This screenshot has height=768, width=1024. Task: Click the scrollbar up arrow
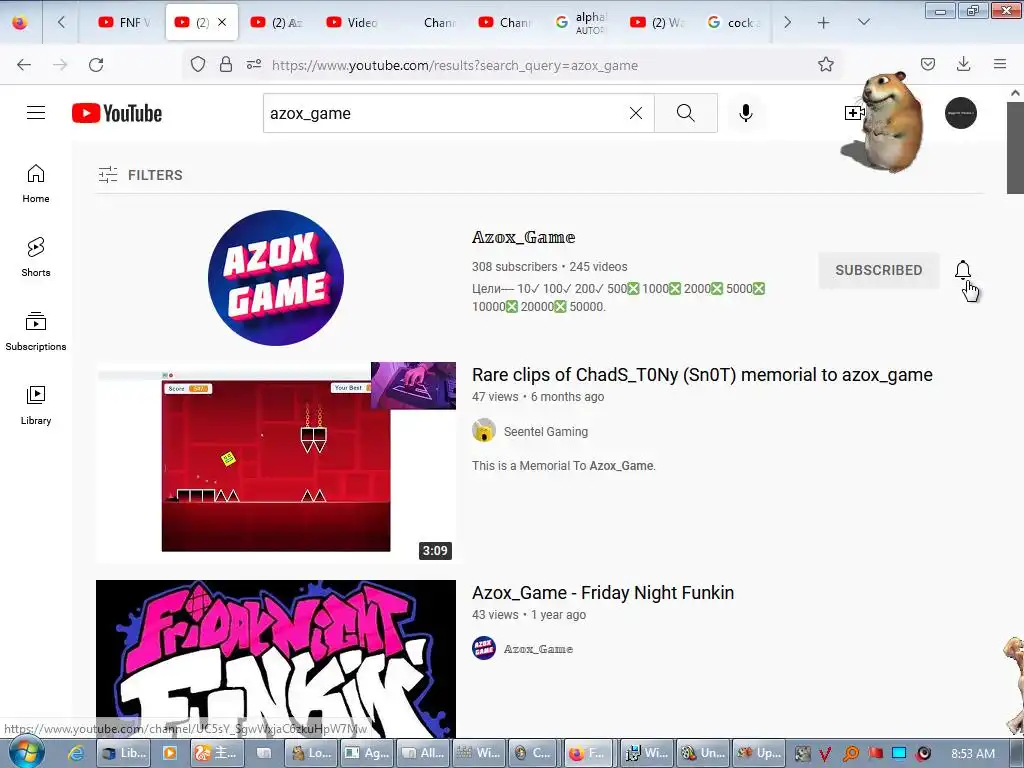click(x=1015, y=93)
